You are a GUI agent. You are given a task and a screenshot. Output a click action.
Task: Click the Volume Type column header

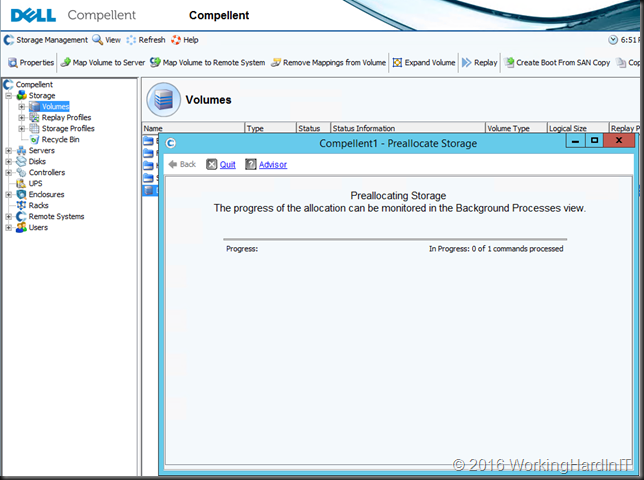516,128
